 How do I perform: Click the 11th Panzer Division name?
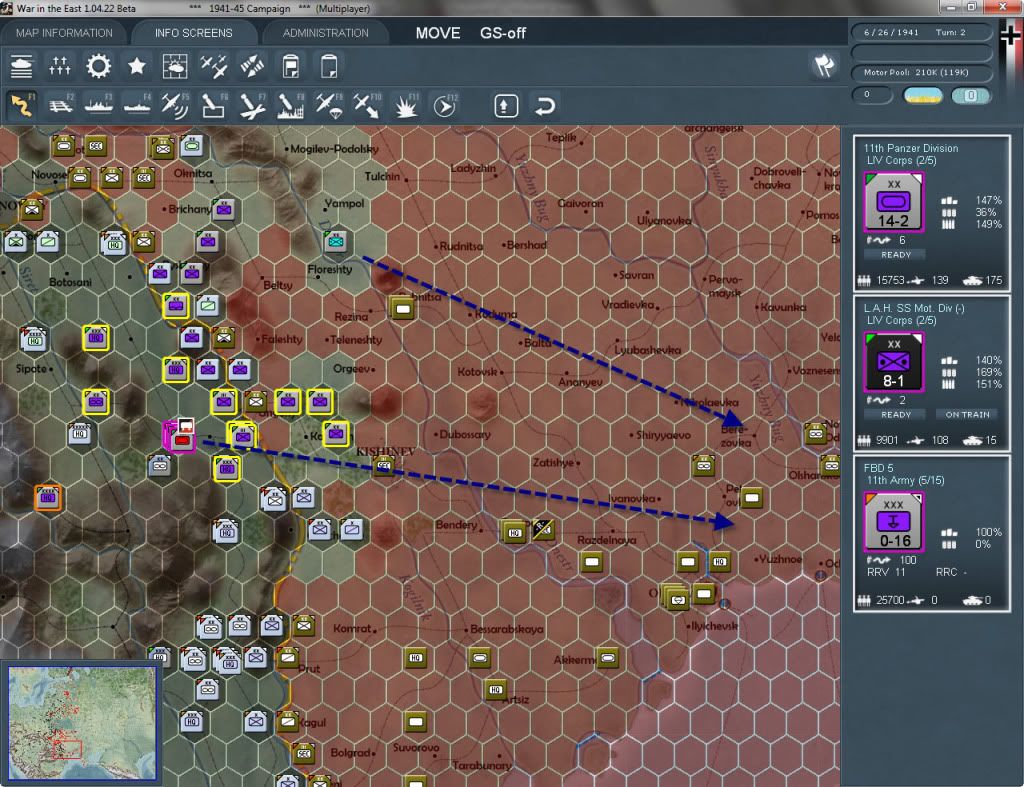(911, 148)
